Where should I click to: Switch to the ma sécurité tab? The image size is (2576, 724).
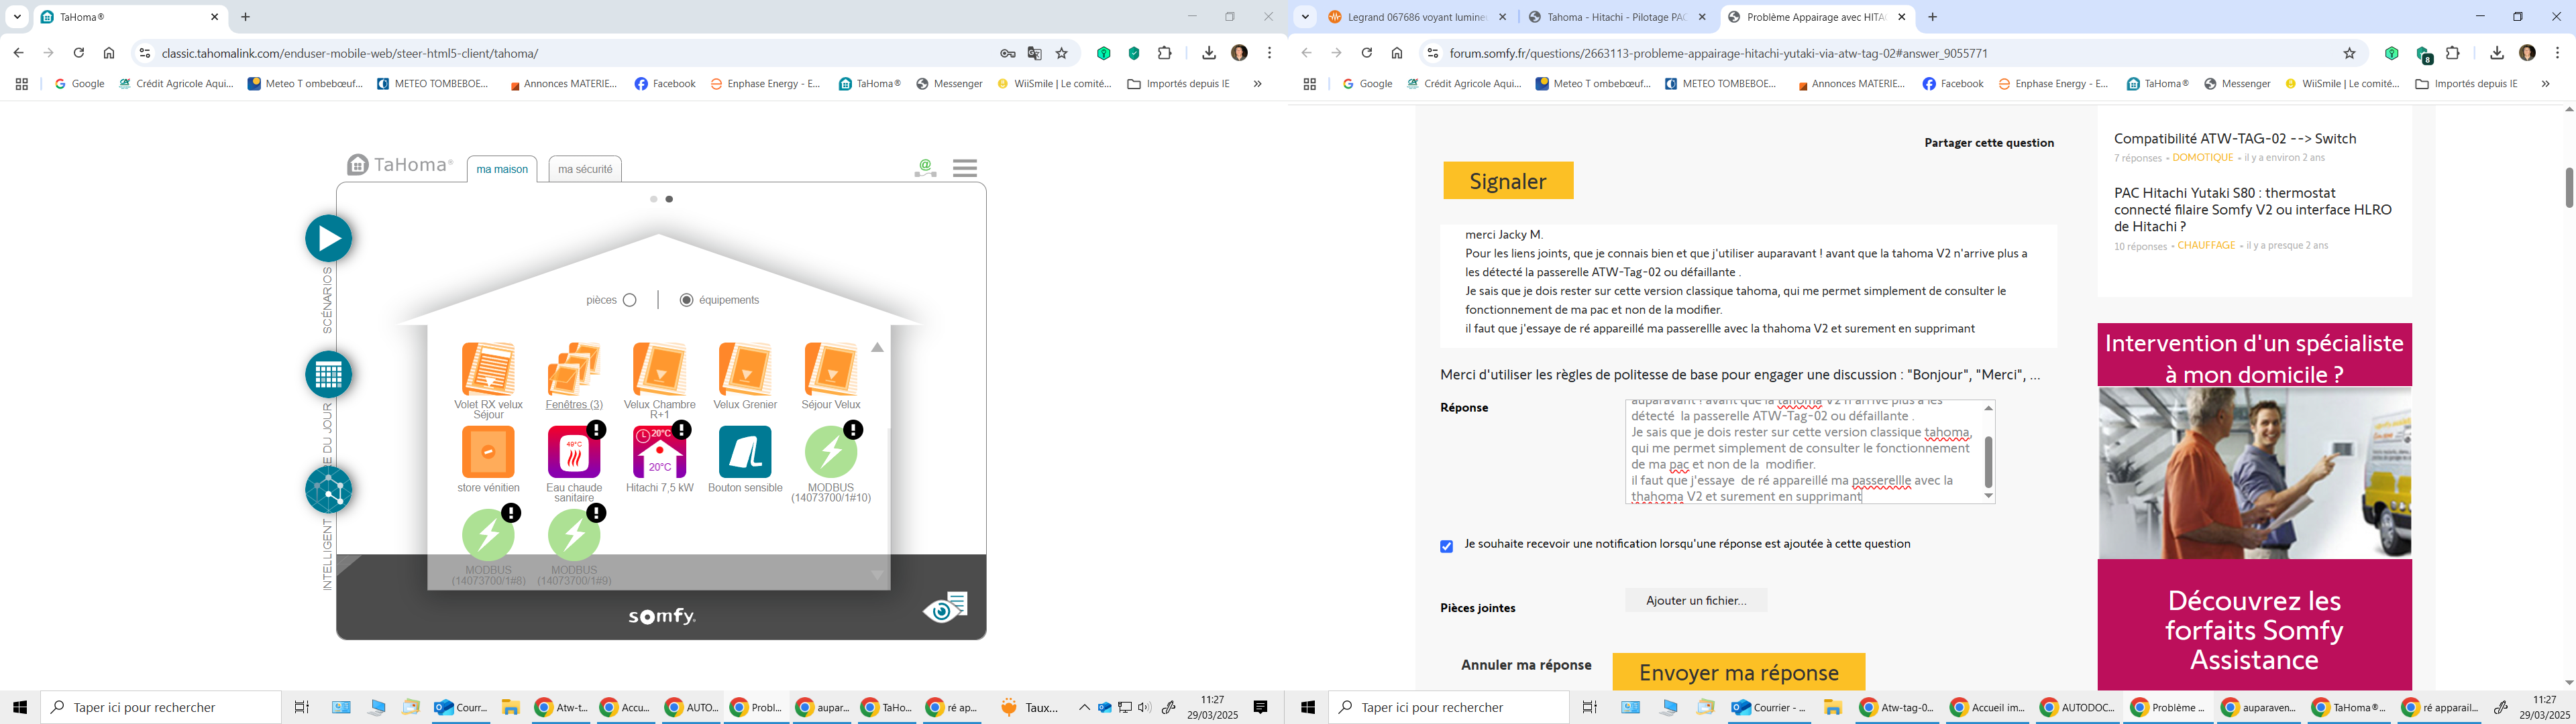(x=585, y=169)
